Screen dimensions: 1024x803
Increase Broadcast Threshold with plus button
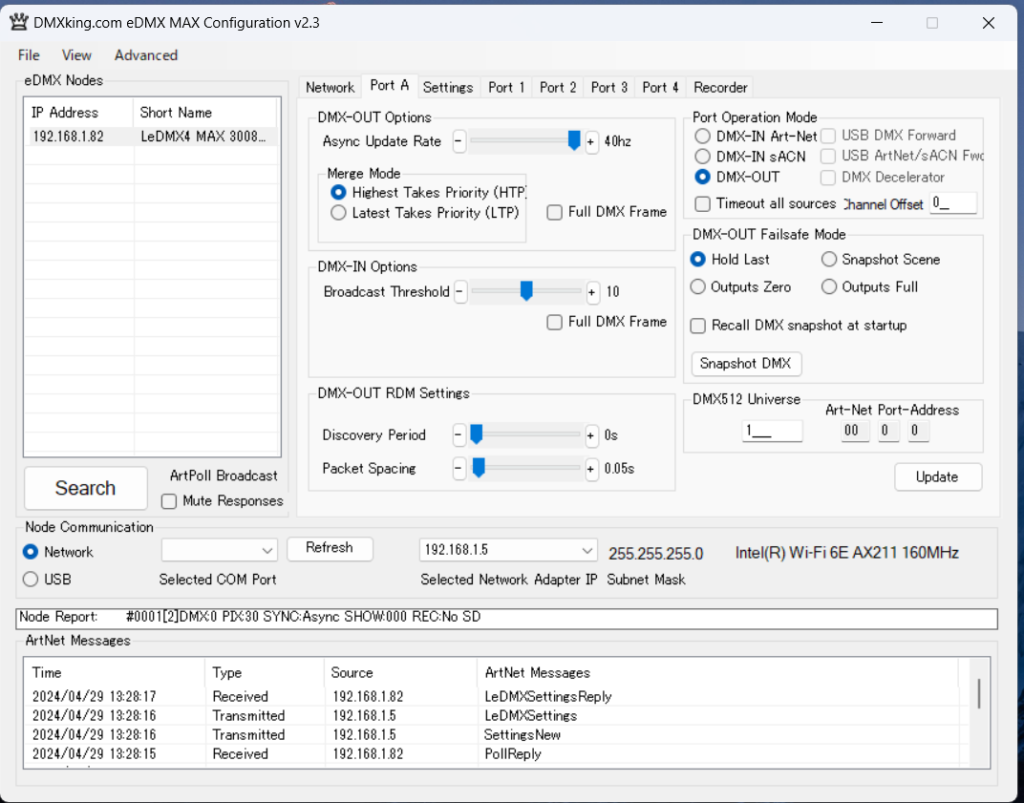[x=592, y=292]
